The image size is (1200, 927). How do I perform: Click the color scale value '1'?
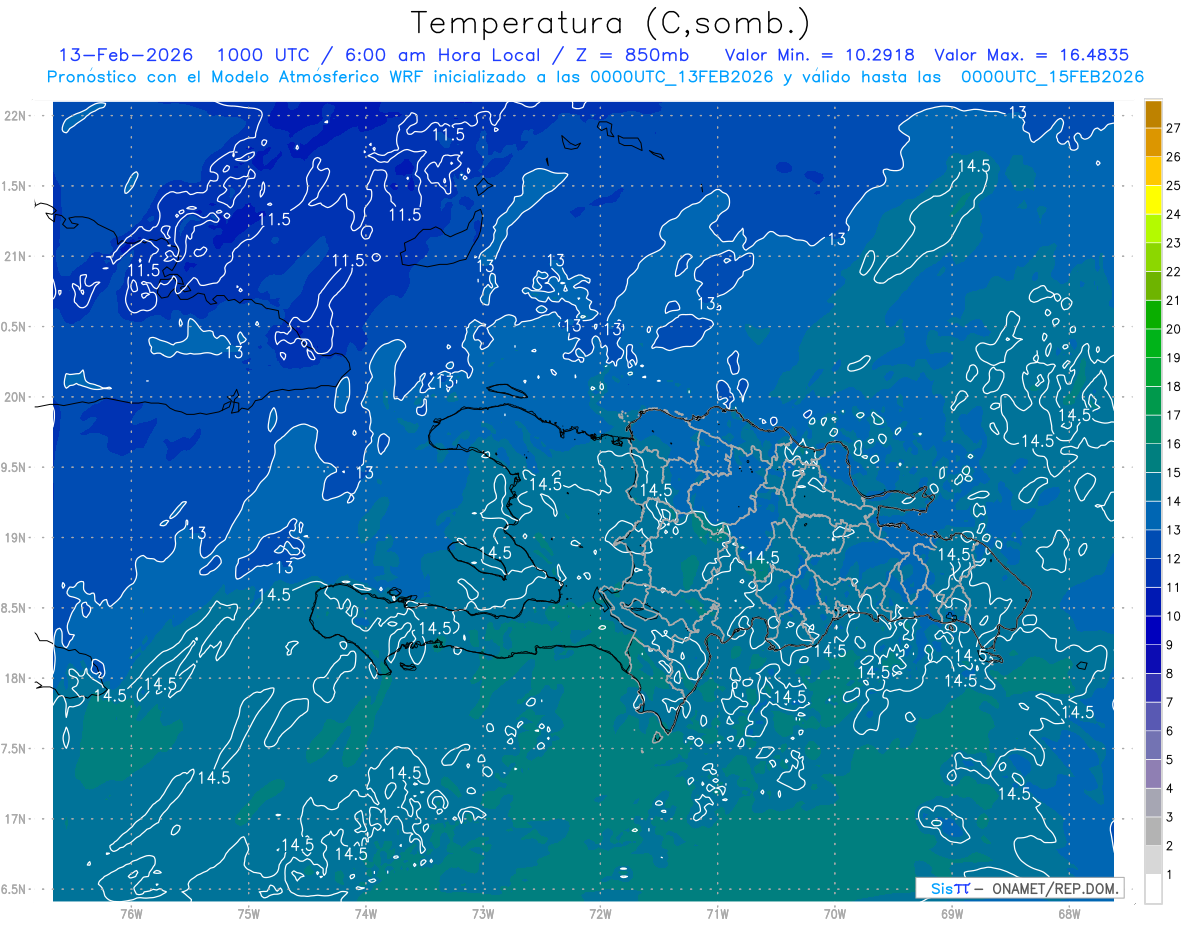tap(1169, 875)
